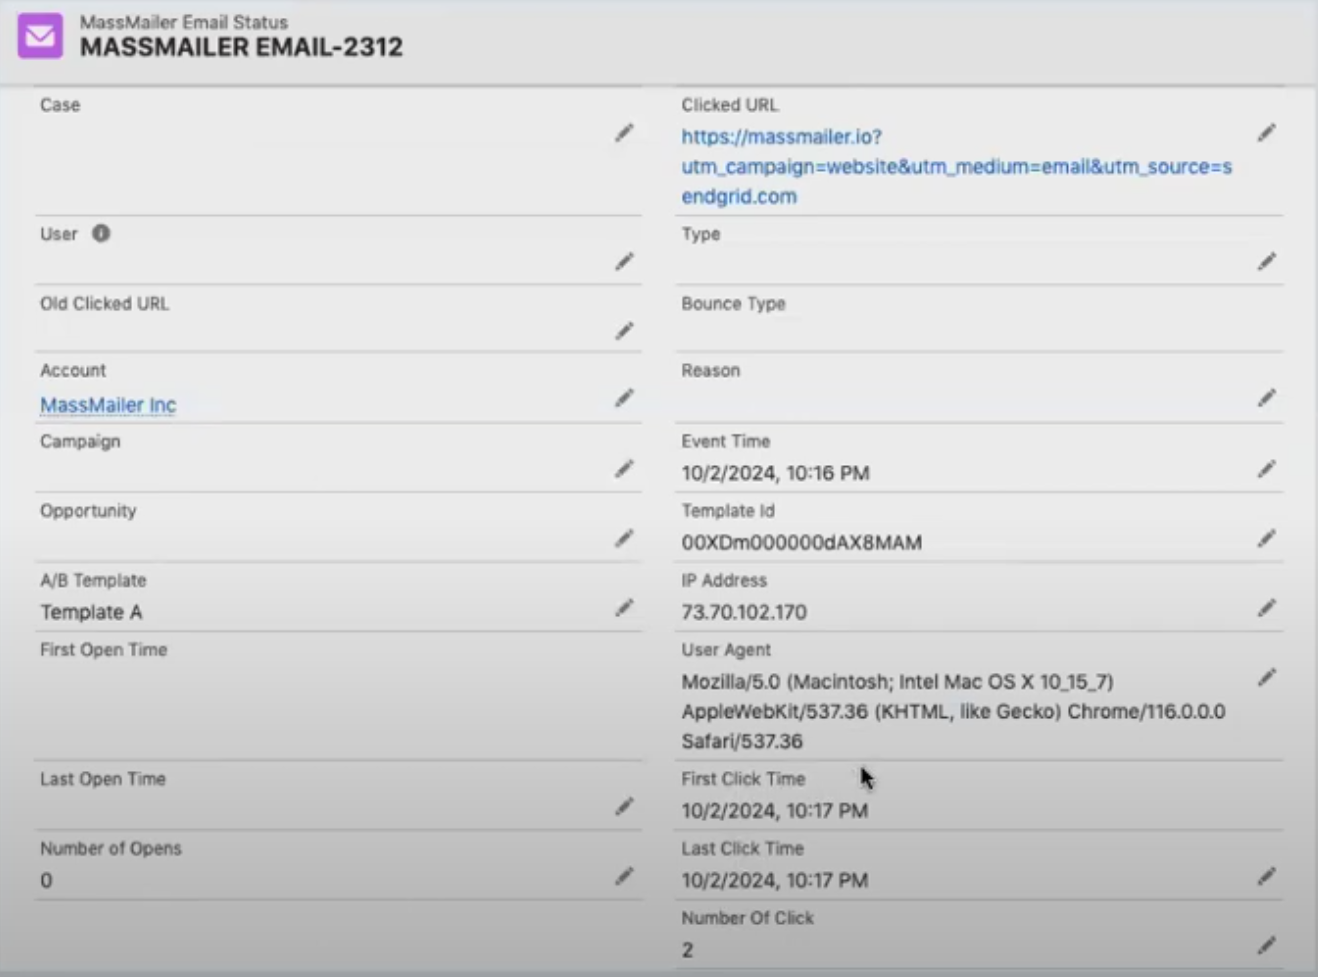Image resolution: width=1318 pixels, height=977 pixels.
Task: Select the Number Of Click value 2
Action: click(x=687, y=950)
